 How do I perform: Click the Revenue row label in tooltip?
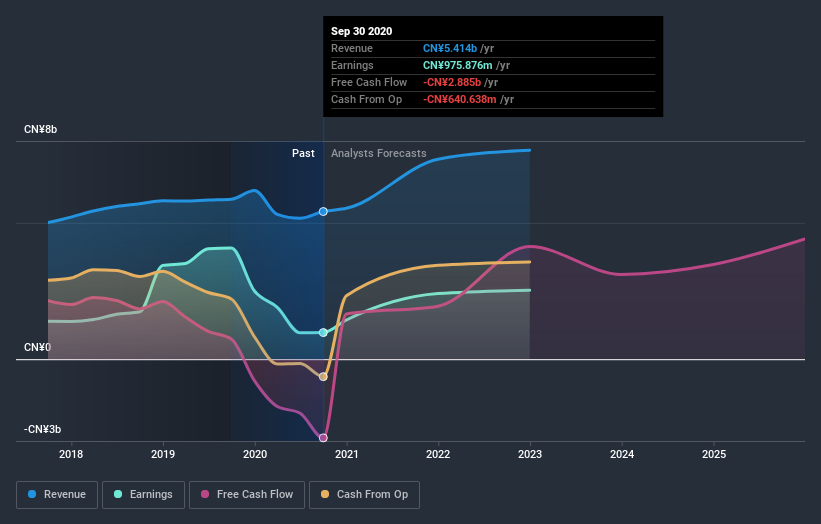[x=352, y=48]
